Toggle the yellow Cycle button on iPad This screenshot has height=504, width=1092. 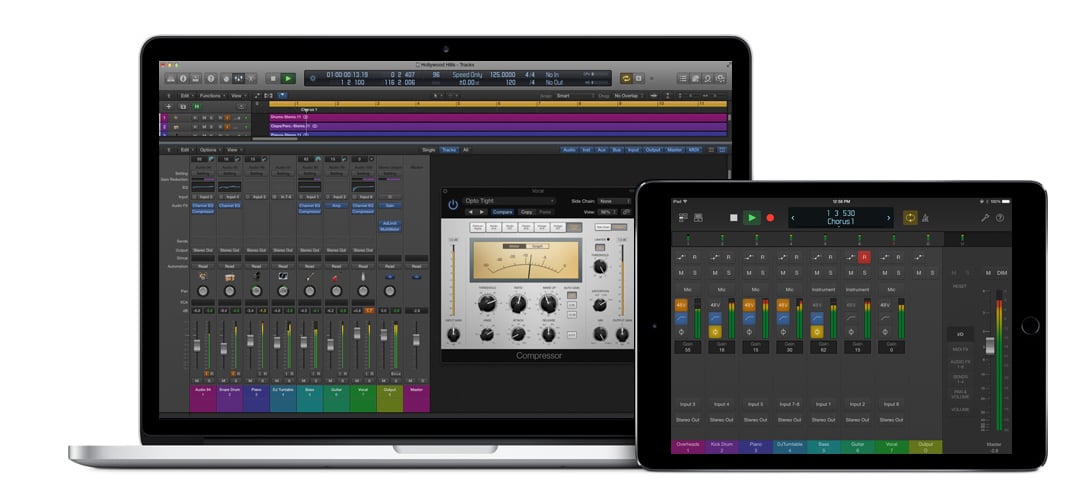click(910, 218)
